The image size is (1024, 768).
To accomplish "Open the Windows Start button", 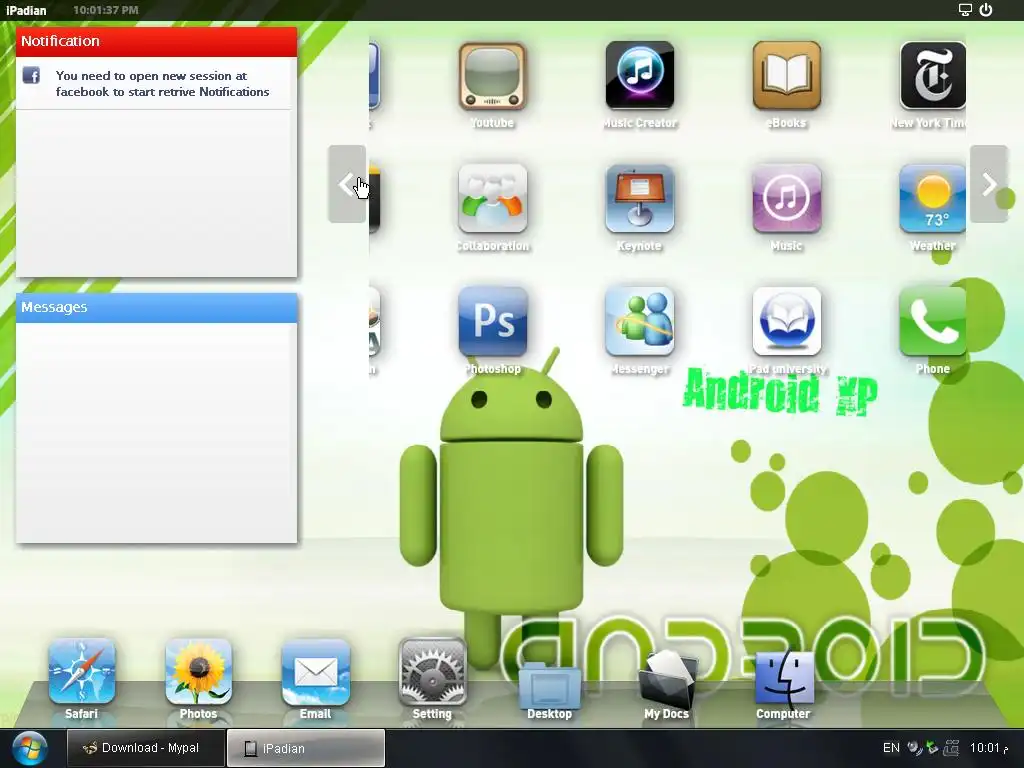I will pyautogui.click(x=29, y=748).
